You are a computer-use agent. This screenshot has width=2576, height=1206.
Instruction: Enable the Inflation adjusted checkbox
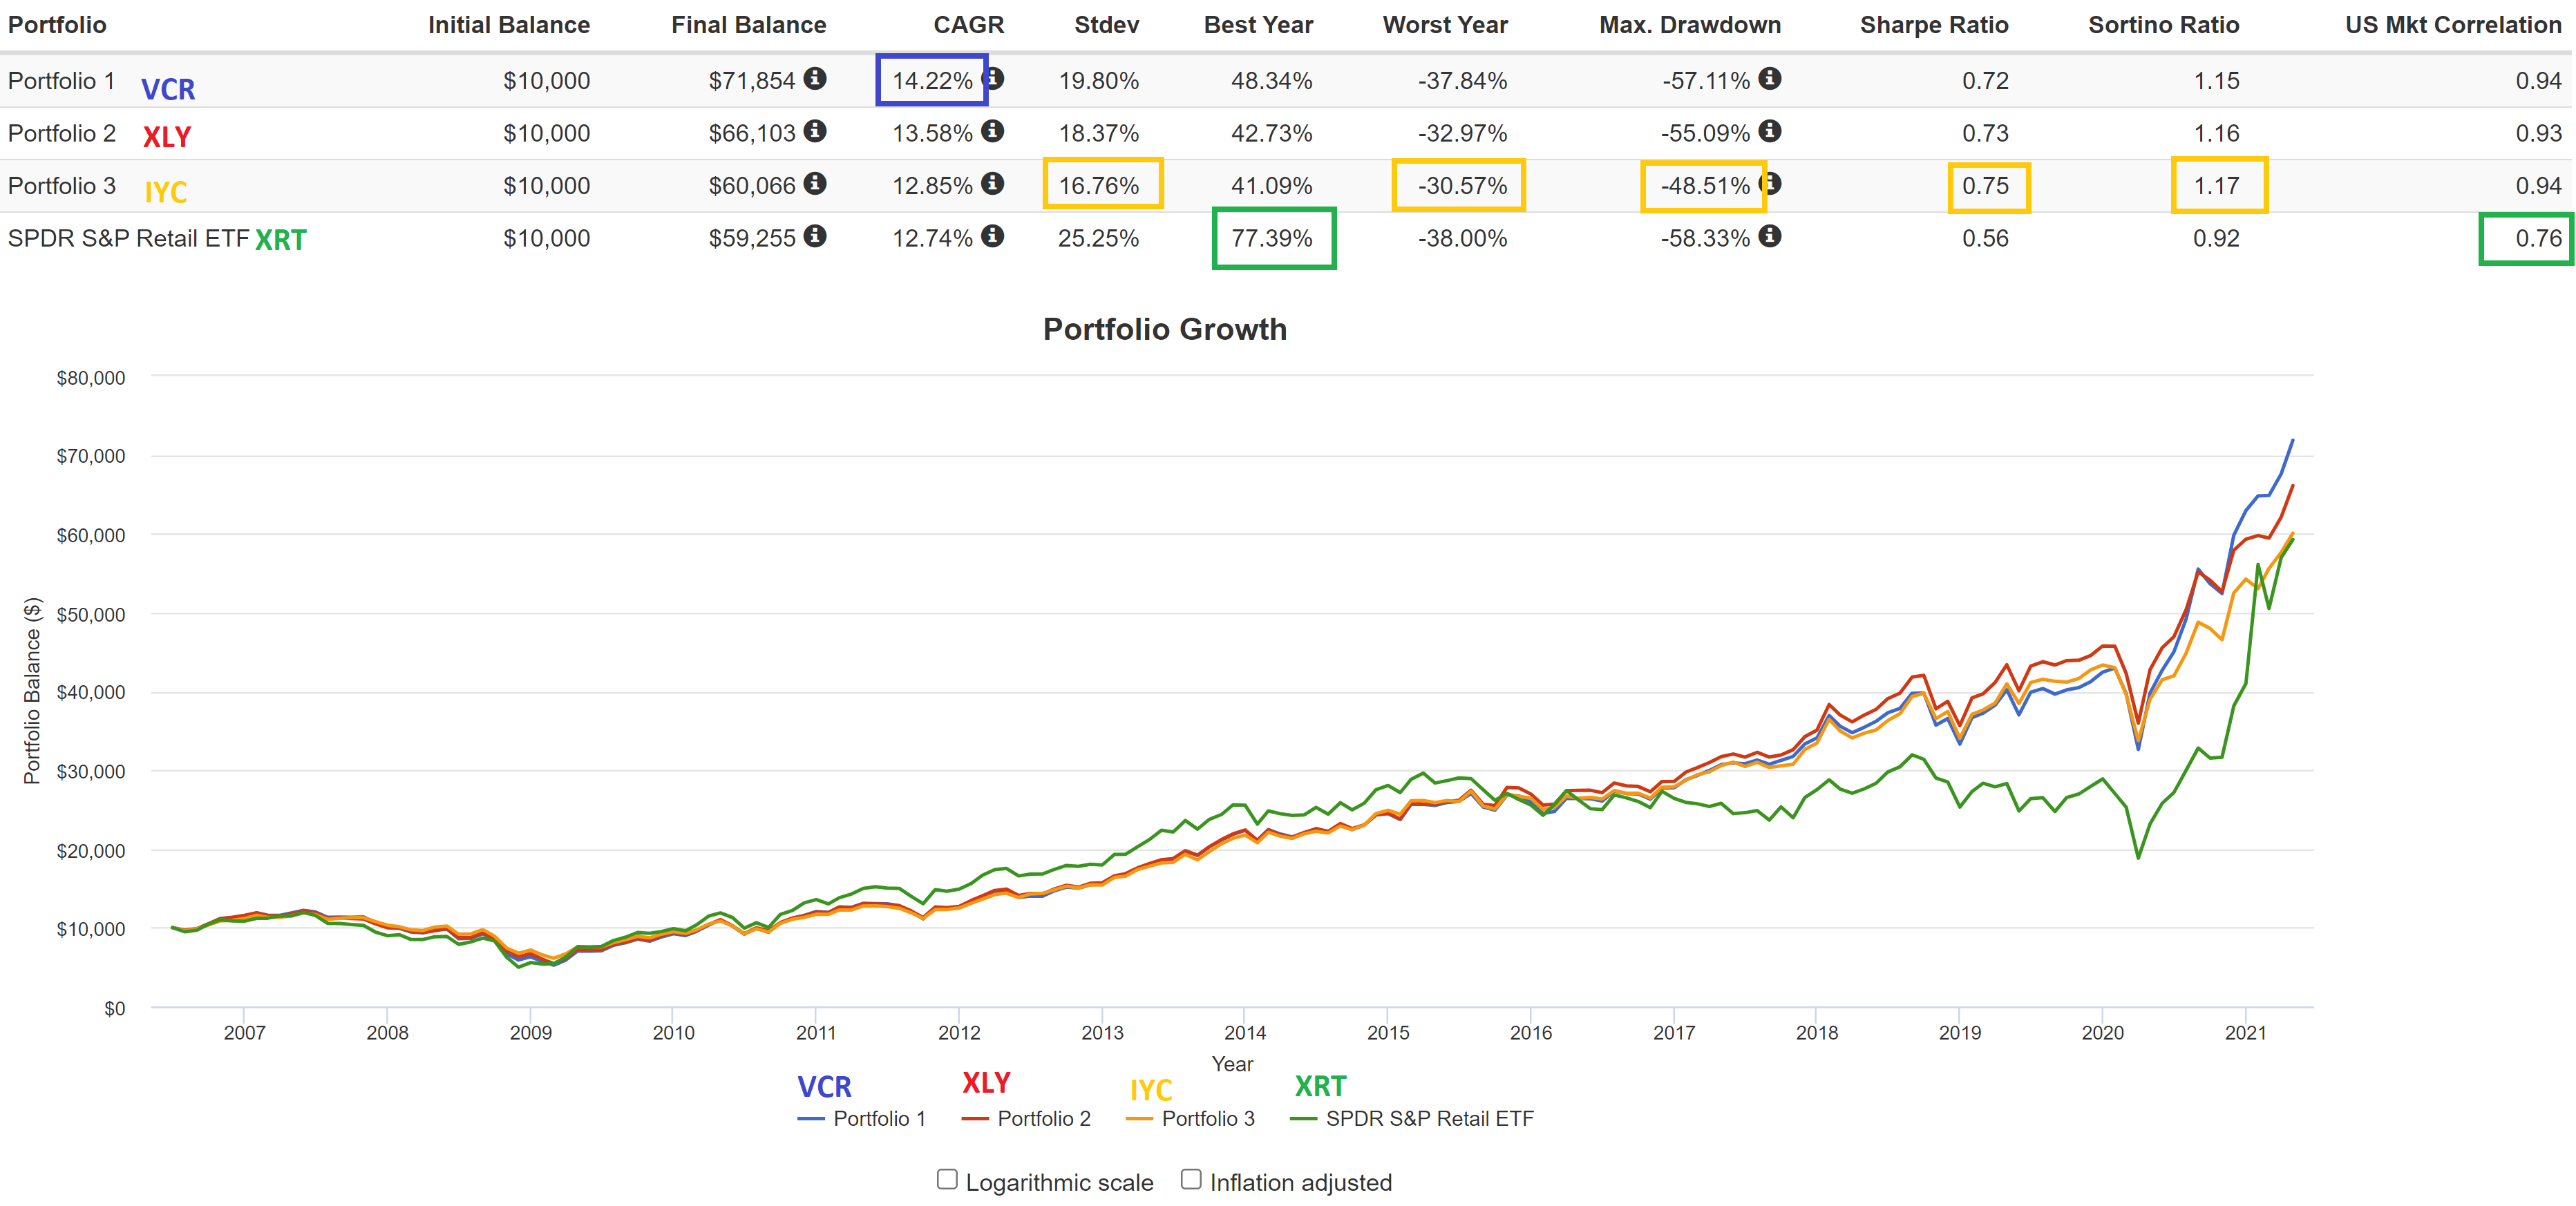[x=1191, y=1179]
